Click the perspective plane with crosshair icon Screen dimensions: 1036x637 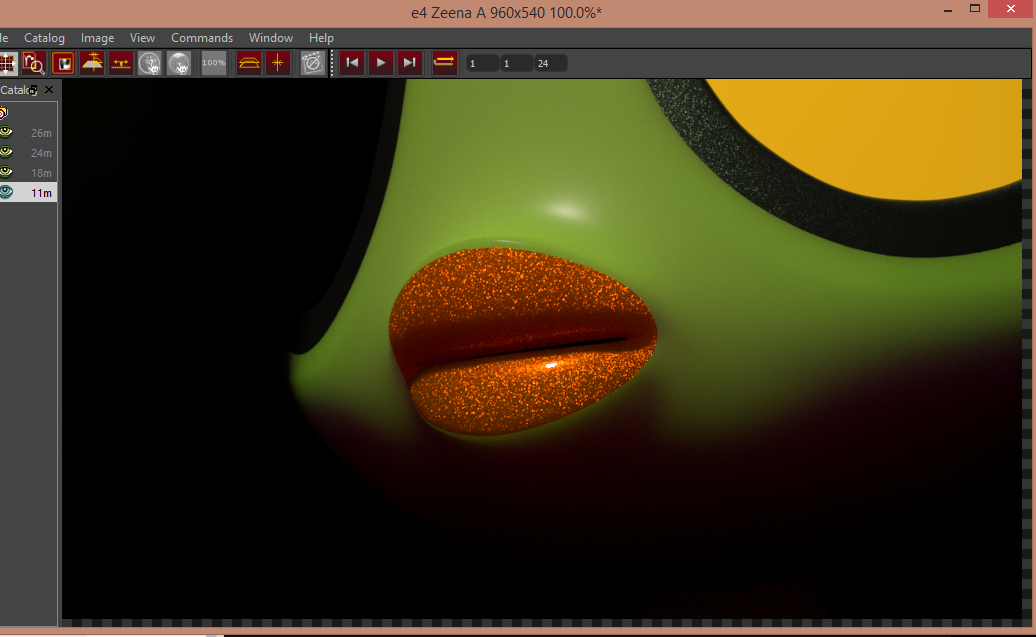92,63
